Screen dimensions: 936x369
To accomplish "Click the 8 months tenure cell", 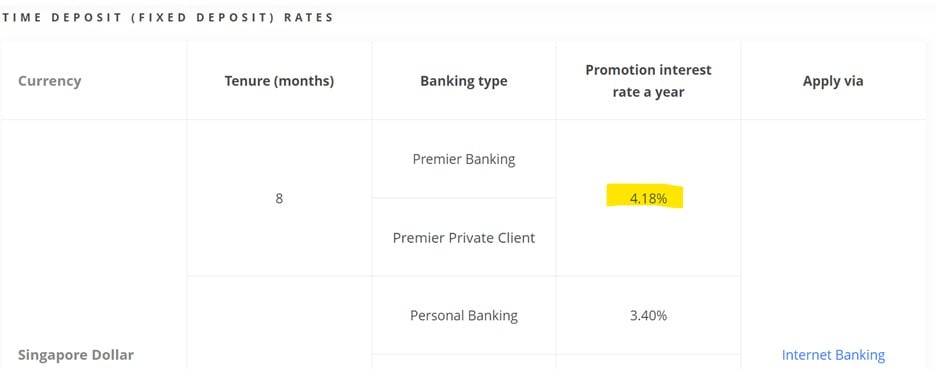I will [x=279, y=199].
